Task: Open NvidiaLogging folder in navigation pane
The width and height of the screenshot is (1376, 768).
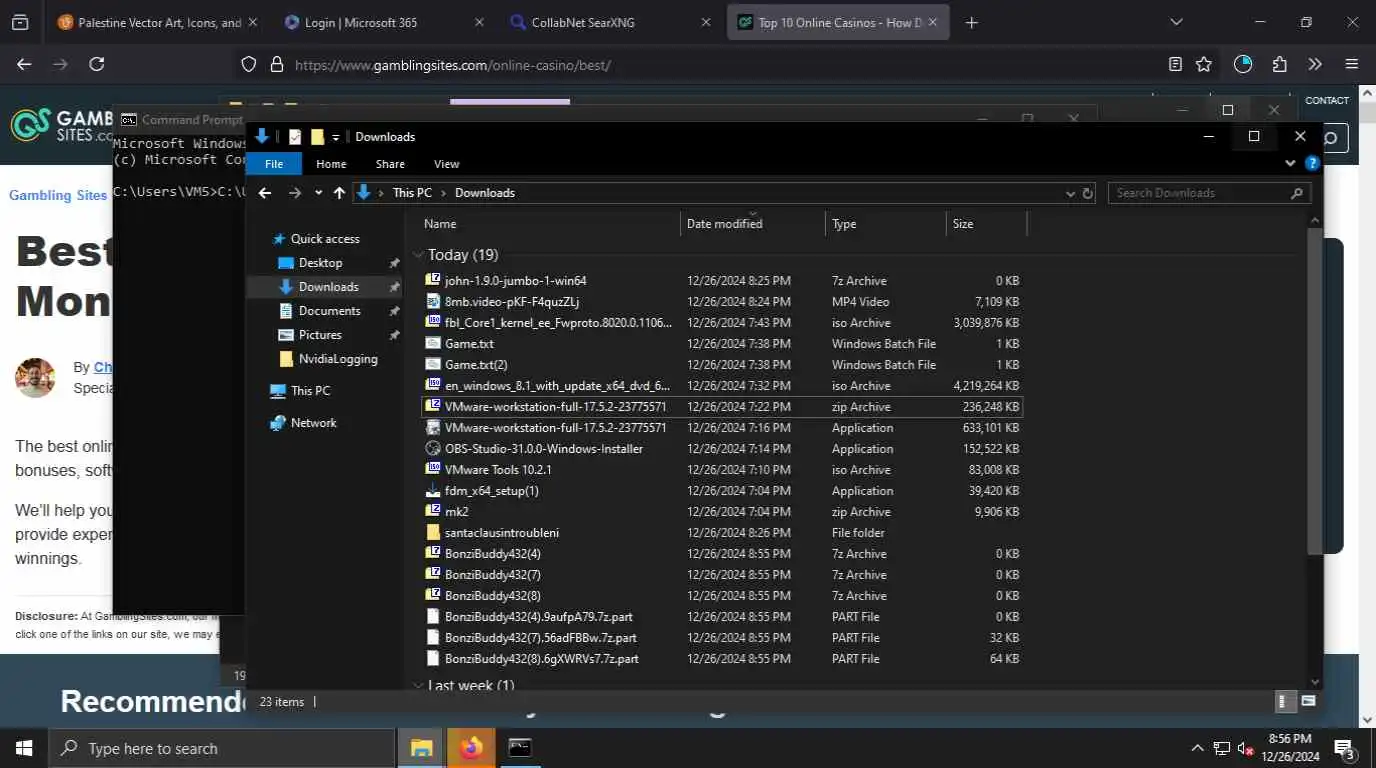Action: point(338,359)
